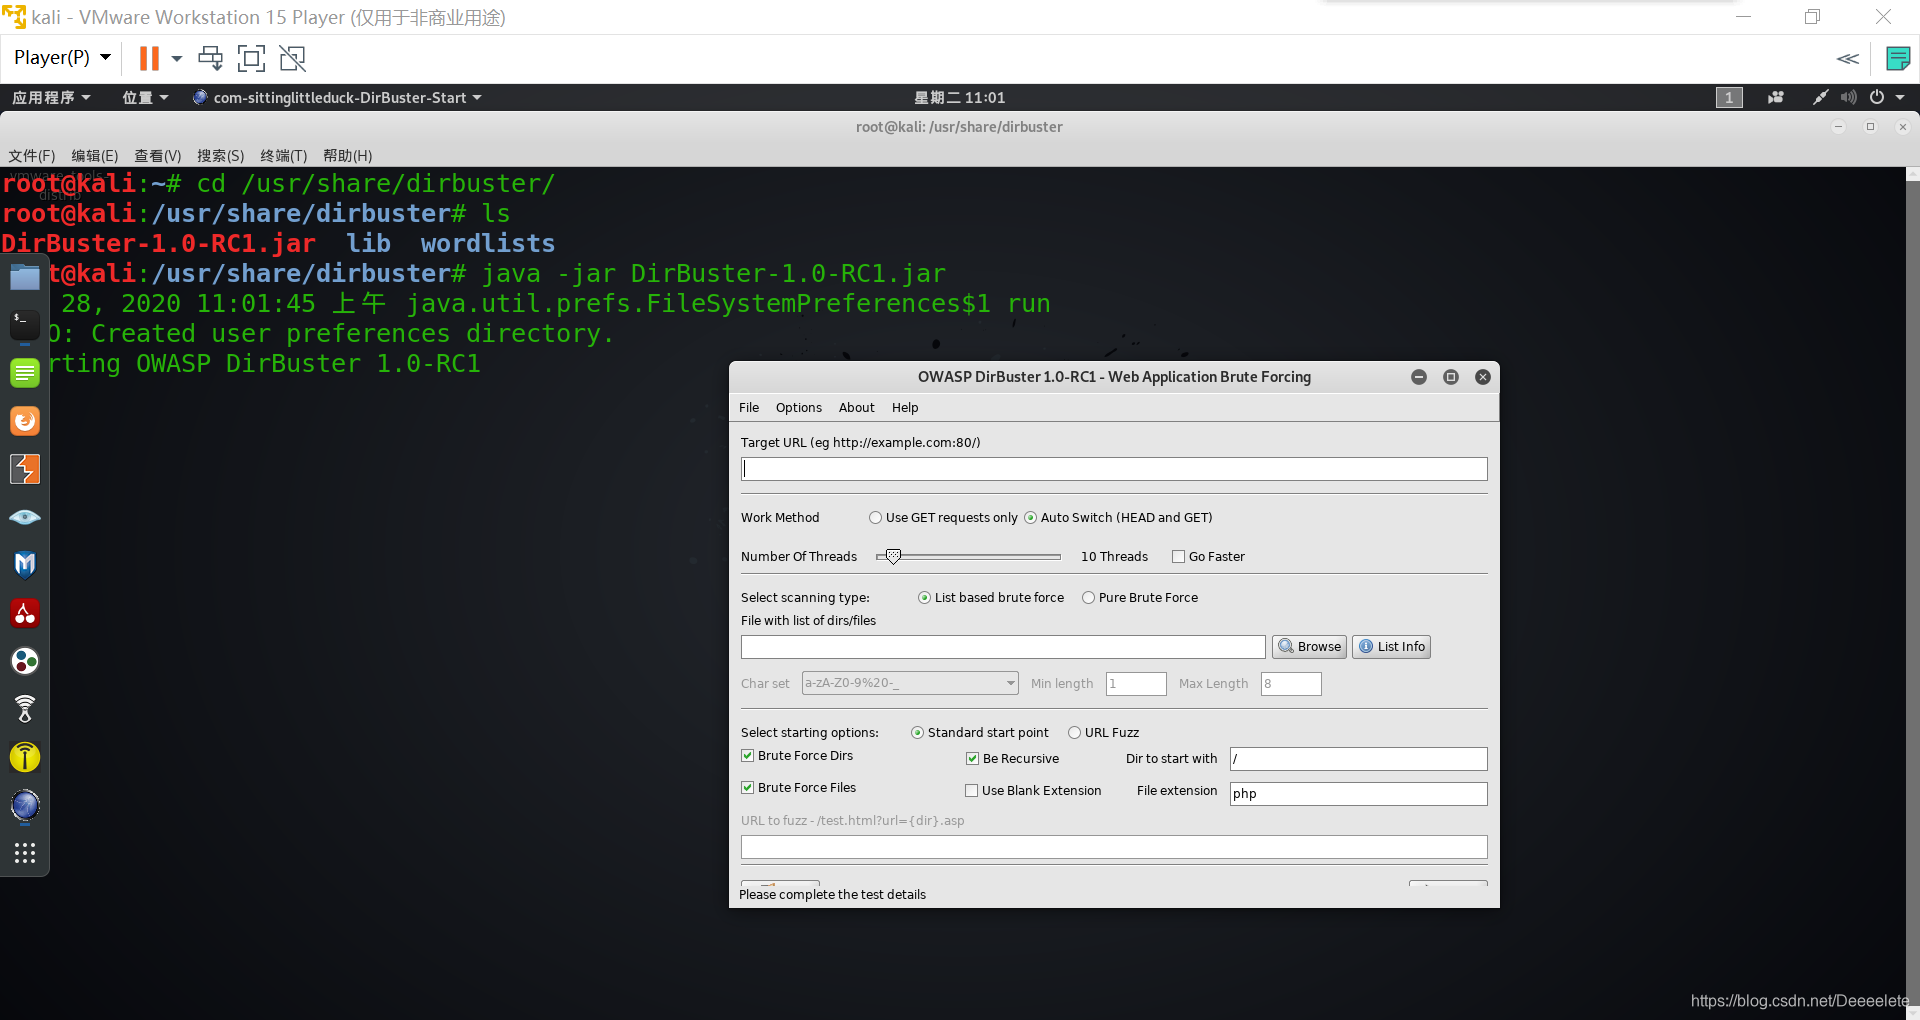Image resolution: width=1920 pixels, height=1020 pixels.
Task: Show all applications grid in dock
Action: pos(25,853)
